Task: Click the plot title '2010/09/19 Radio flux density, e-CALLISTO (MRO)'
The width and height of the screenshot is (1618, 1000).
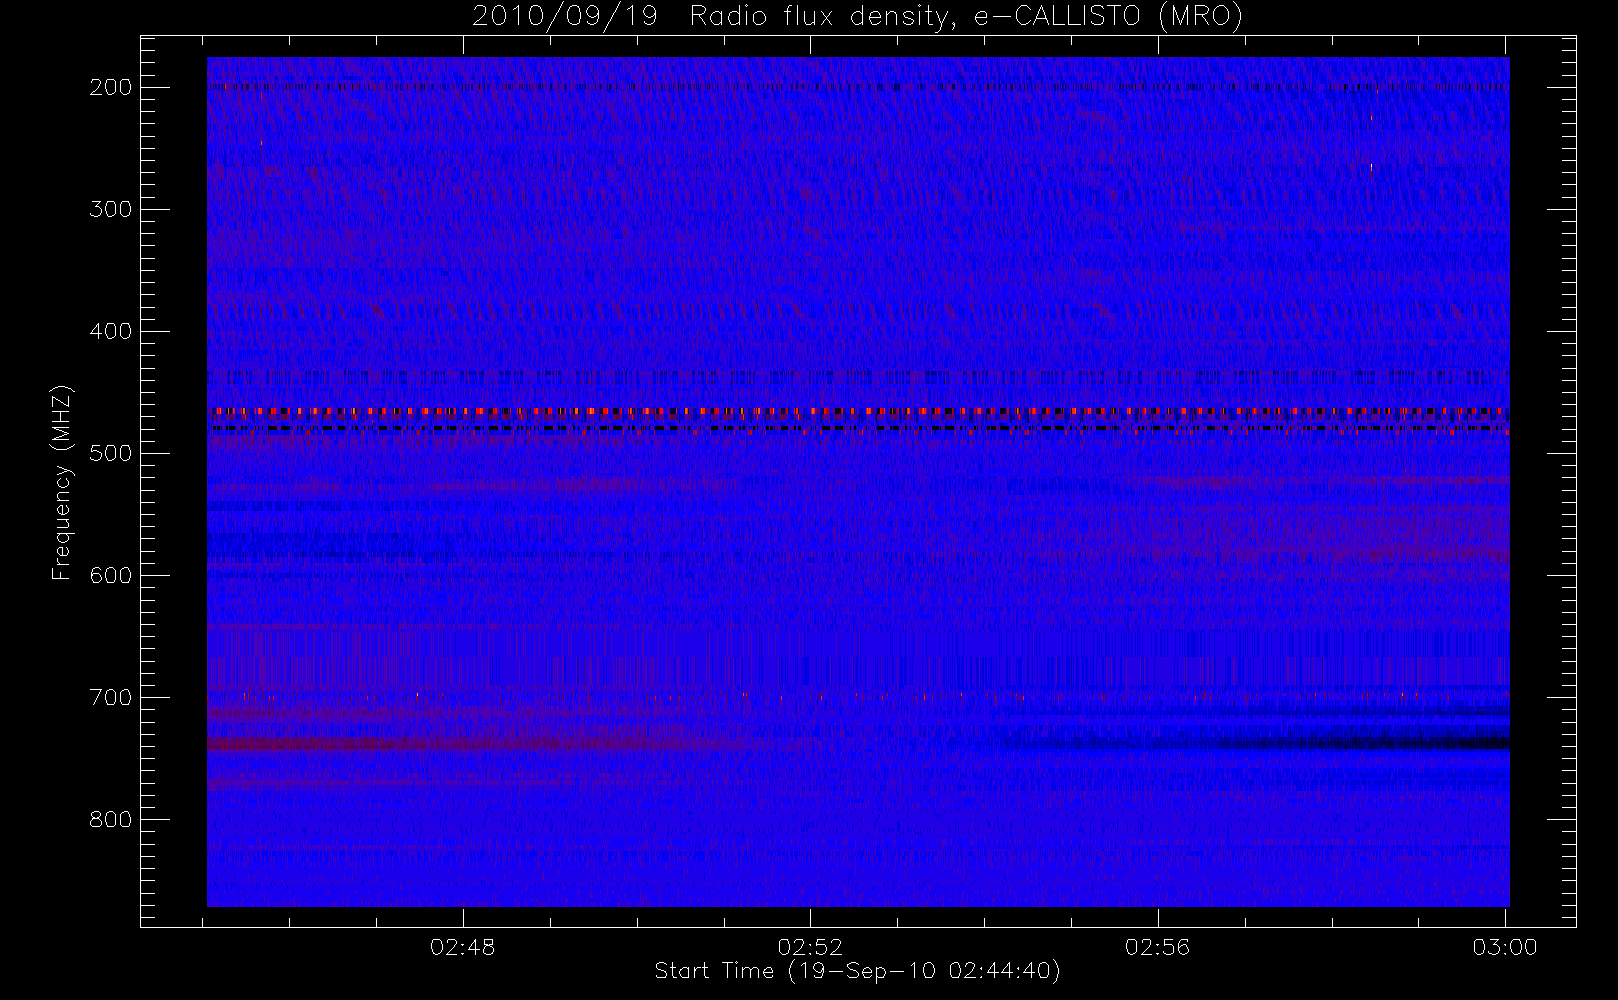Action: [x=857, y=17]
